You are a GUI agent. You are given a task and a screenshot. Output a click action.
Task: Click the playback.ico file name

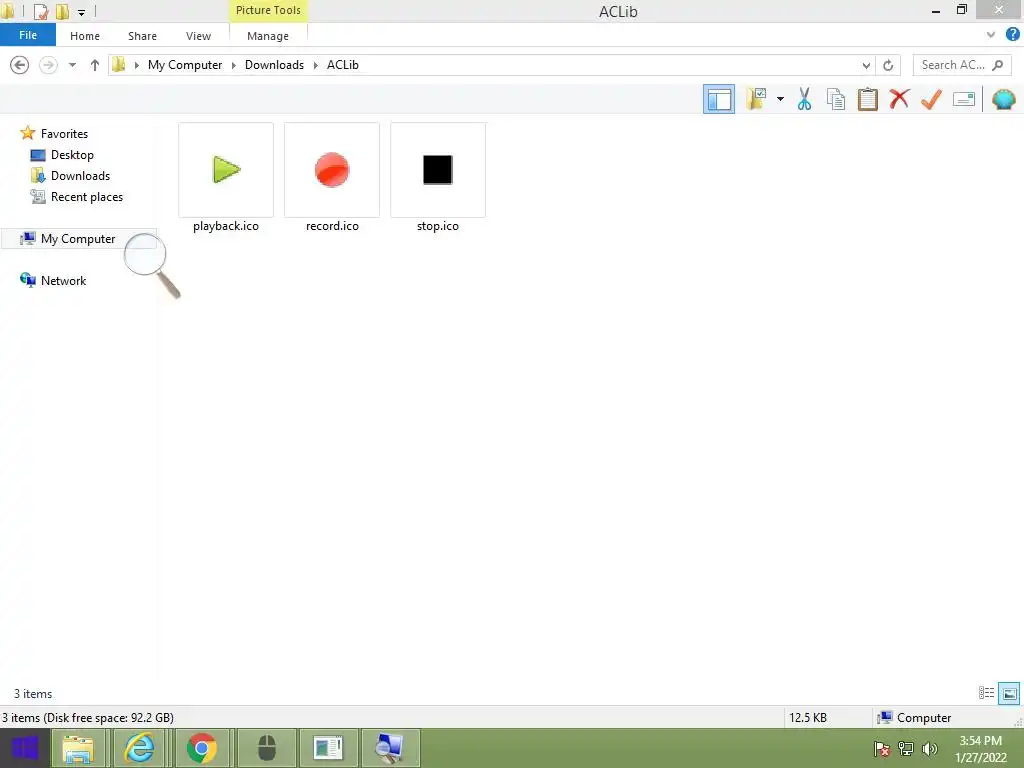point(226,226)
